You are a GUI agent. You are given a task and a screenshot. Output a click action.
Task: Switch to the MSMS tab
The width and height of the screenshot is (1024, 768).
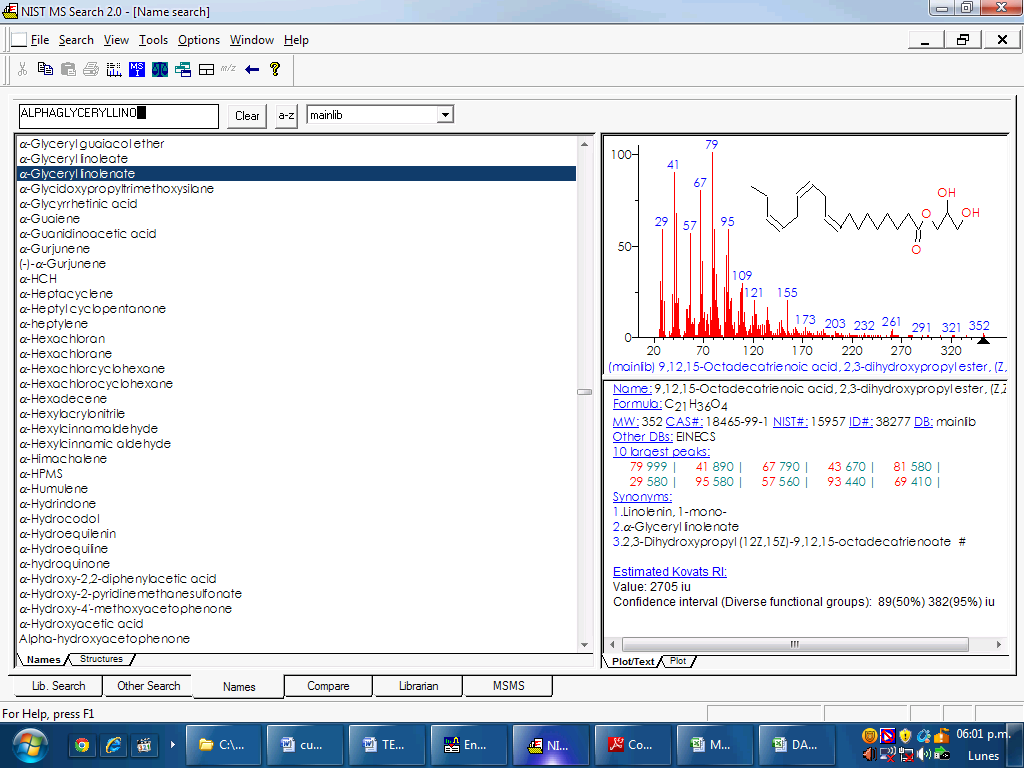(x=508, y=686)
